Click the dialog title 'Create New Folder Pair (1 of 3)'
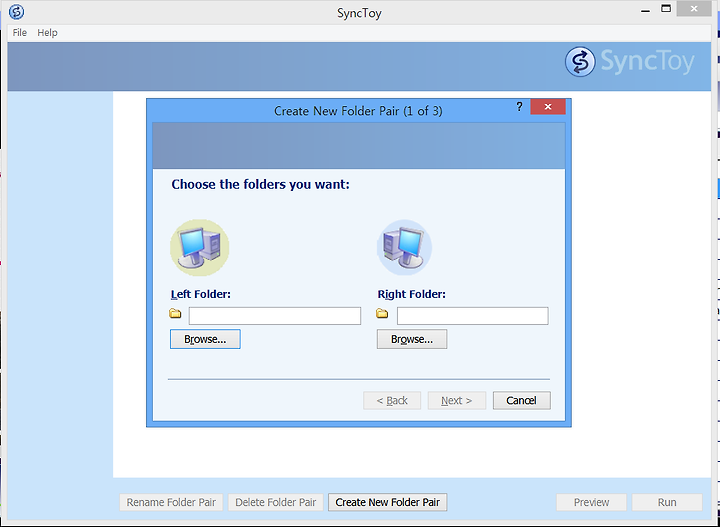This screenshot has height=527, width=720. pos(358,111)
